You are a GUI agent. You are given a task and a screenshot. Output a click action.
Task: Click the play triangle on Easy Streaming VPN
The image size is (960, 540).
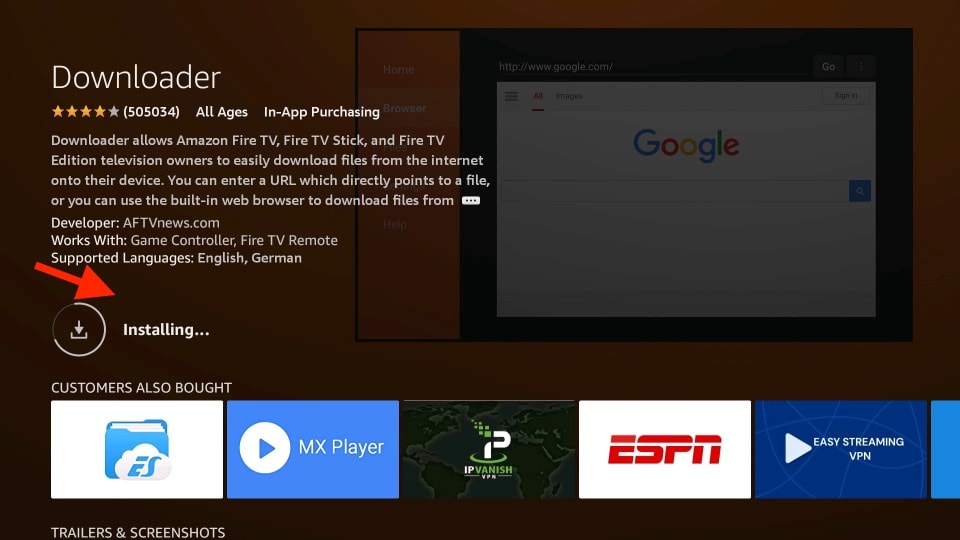798,448
